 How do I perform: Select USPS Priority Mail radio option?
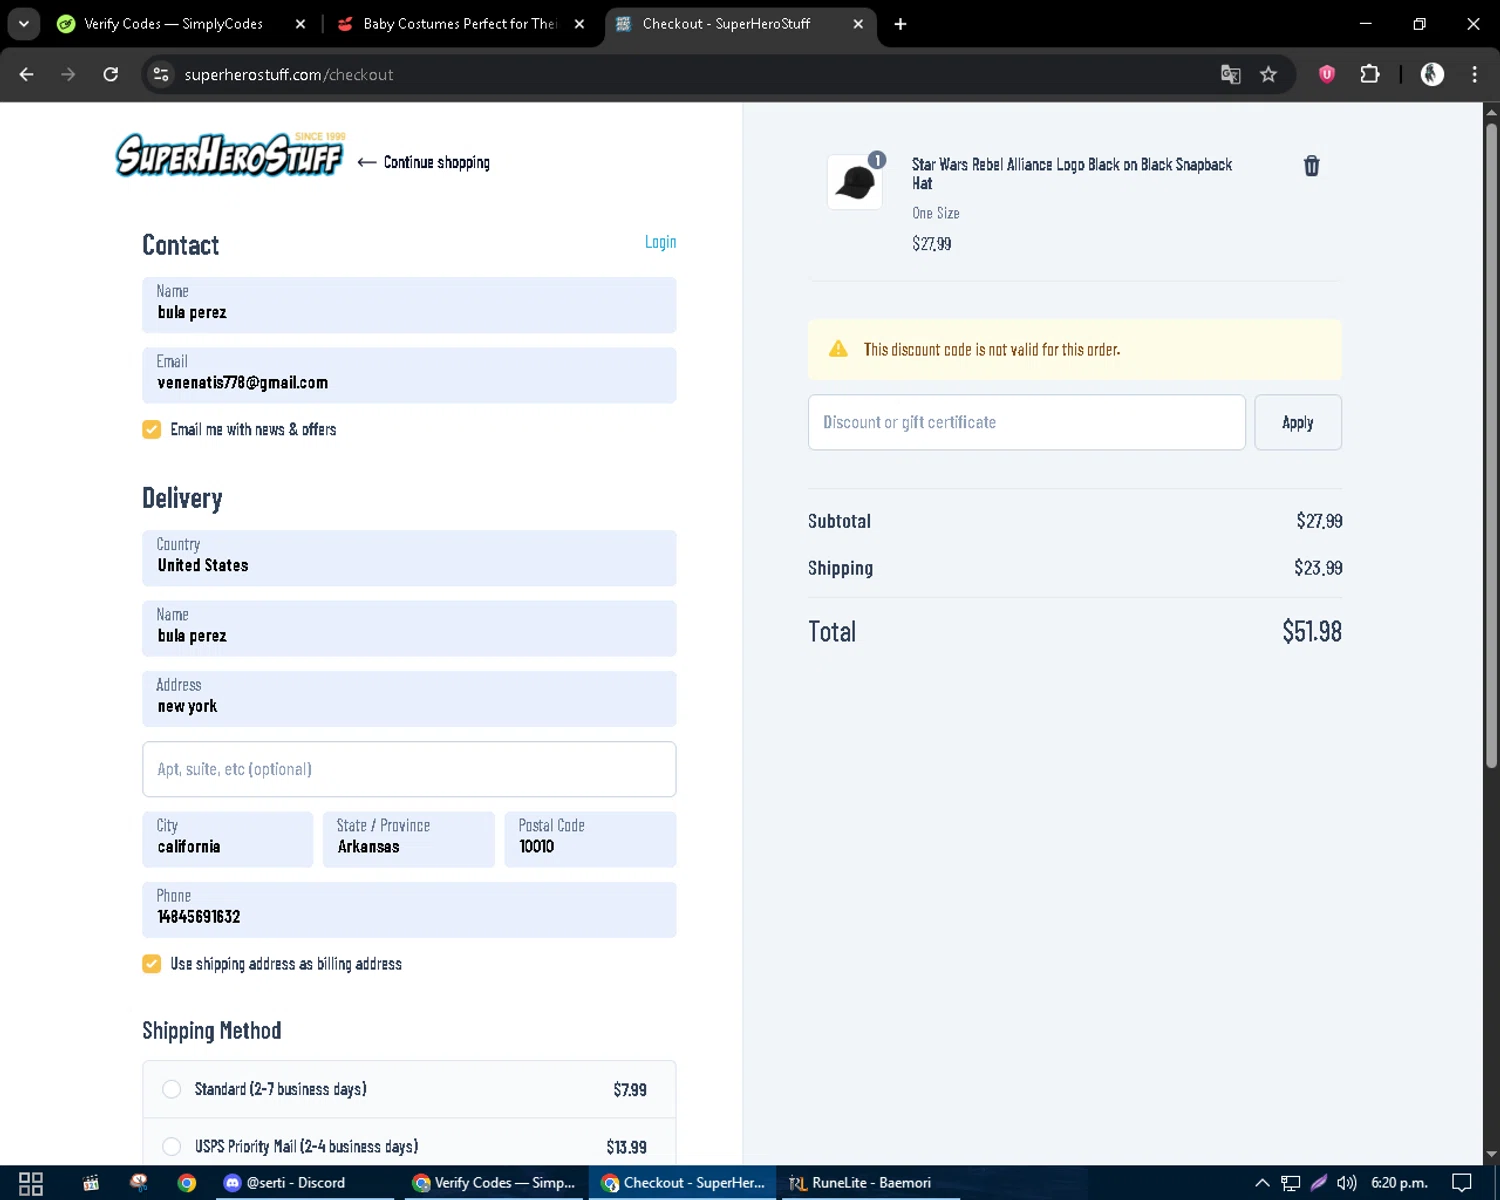tap(172, 1146)
